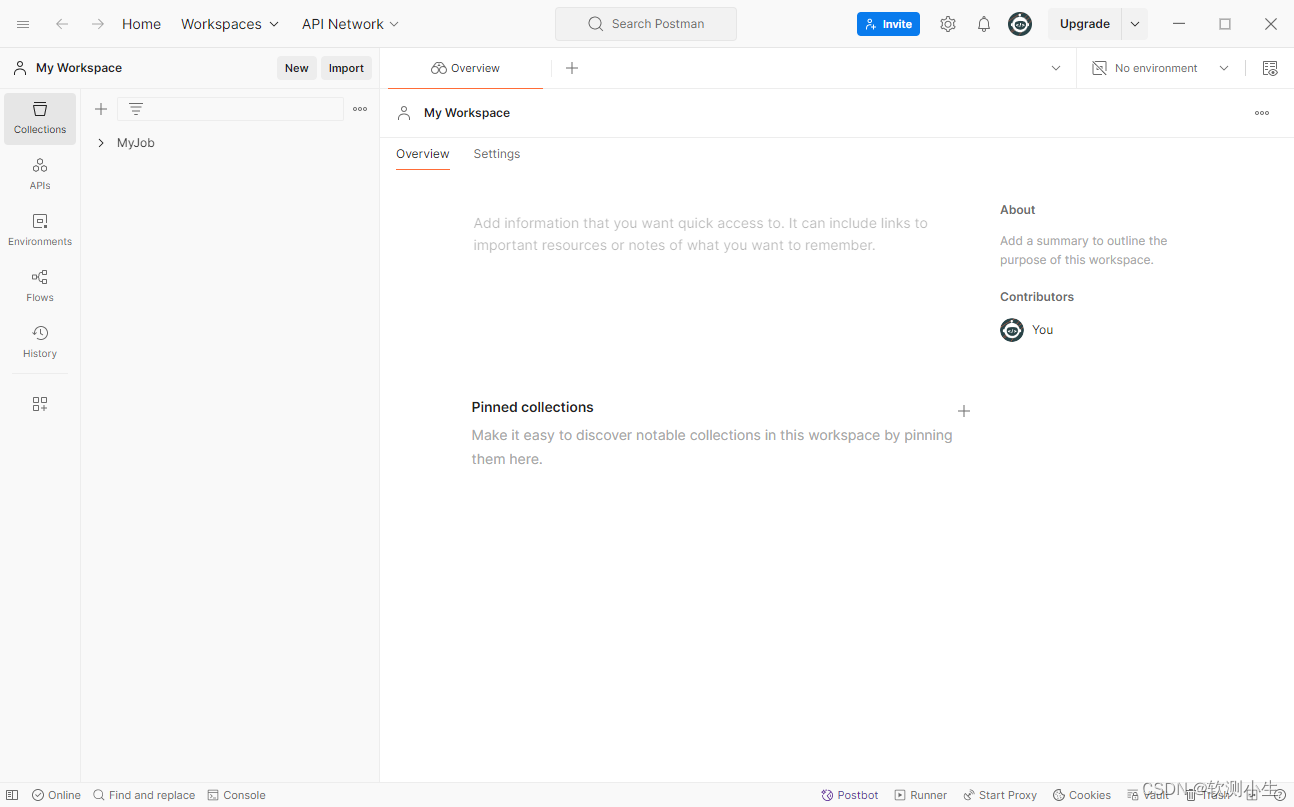Create new collection with plus icon
Screen dimensions: 1294x807
pos(101,109)
